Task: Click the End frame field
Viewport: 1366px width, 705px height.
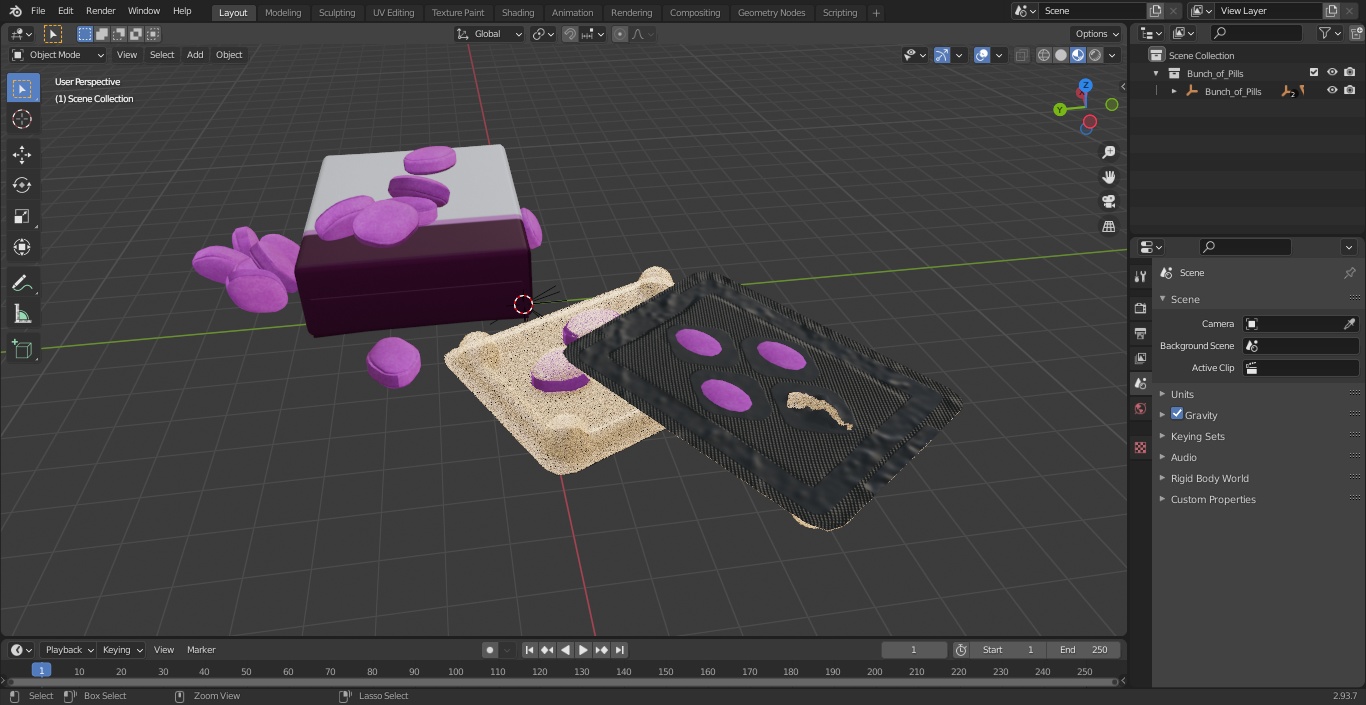Action: pyautogui.click(x=1083, y=650)
